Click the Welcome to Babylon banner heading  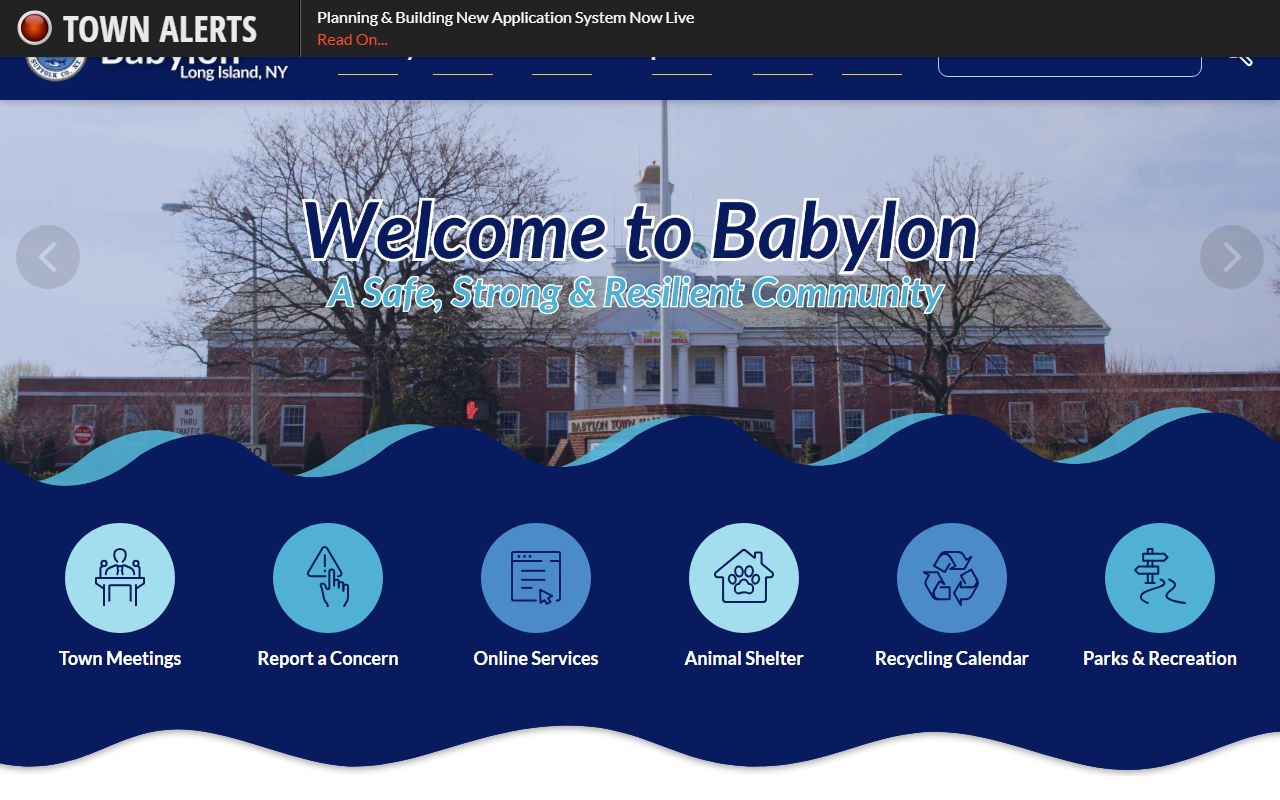click(x=640, y=232)
